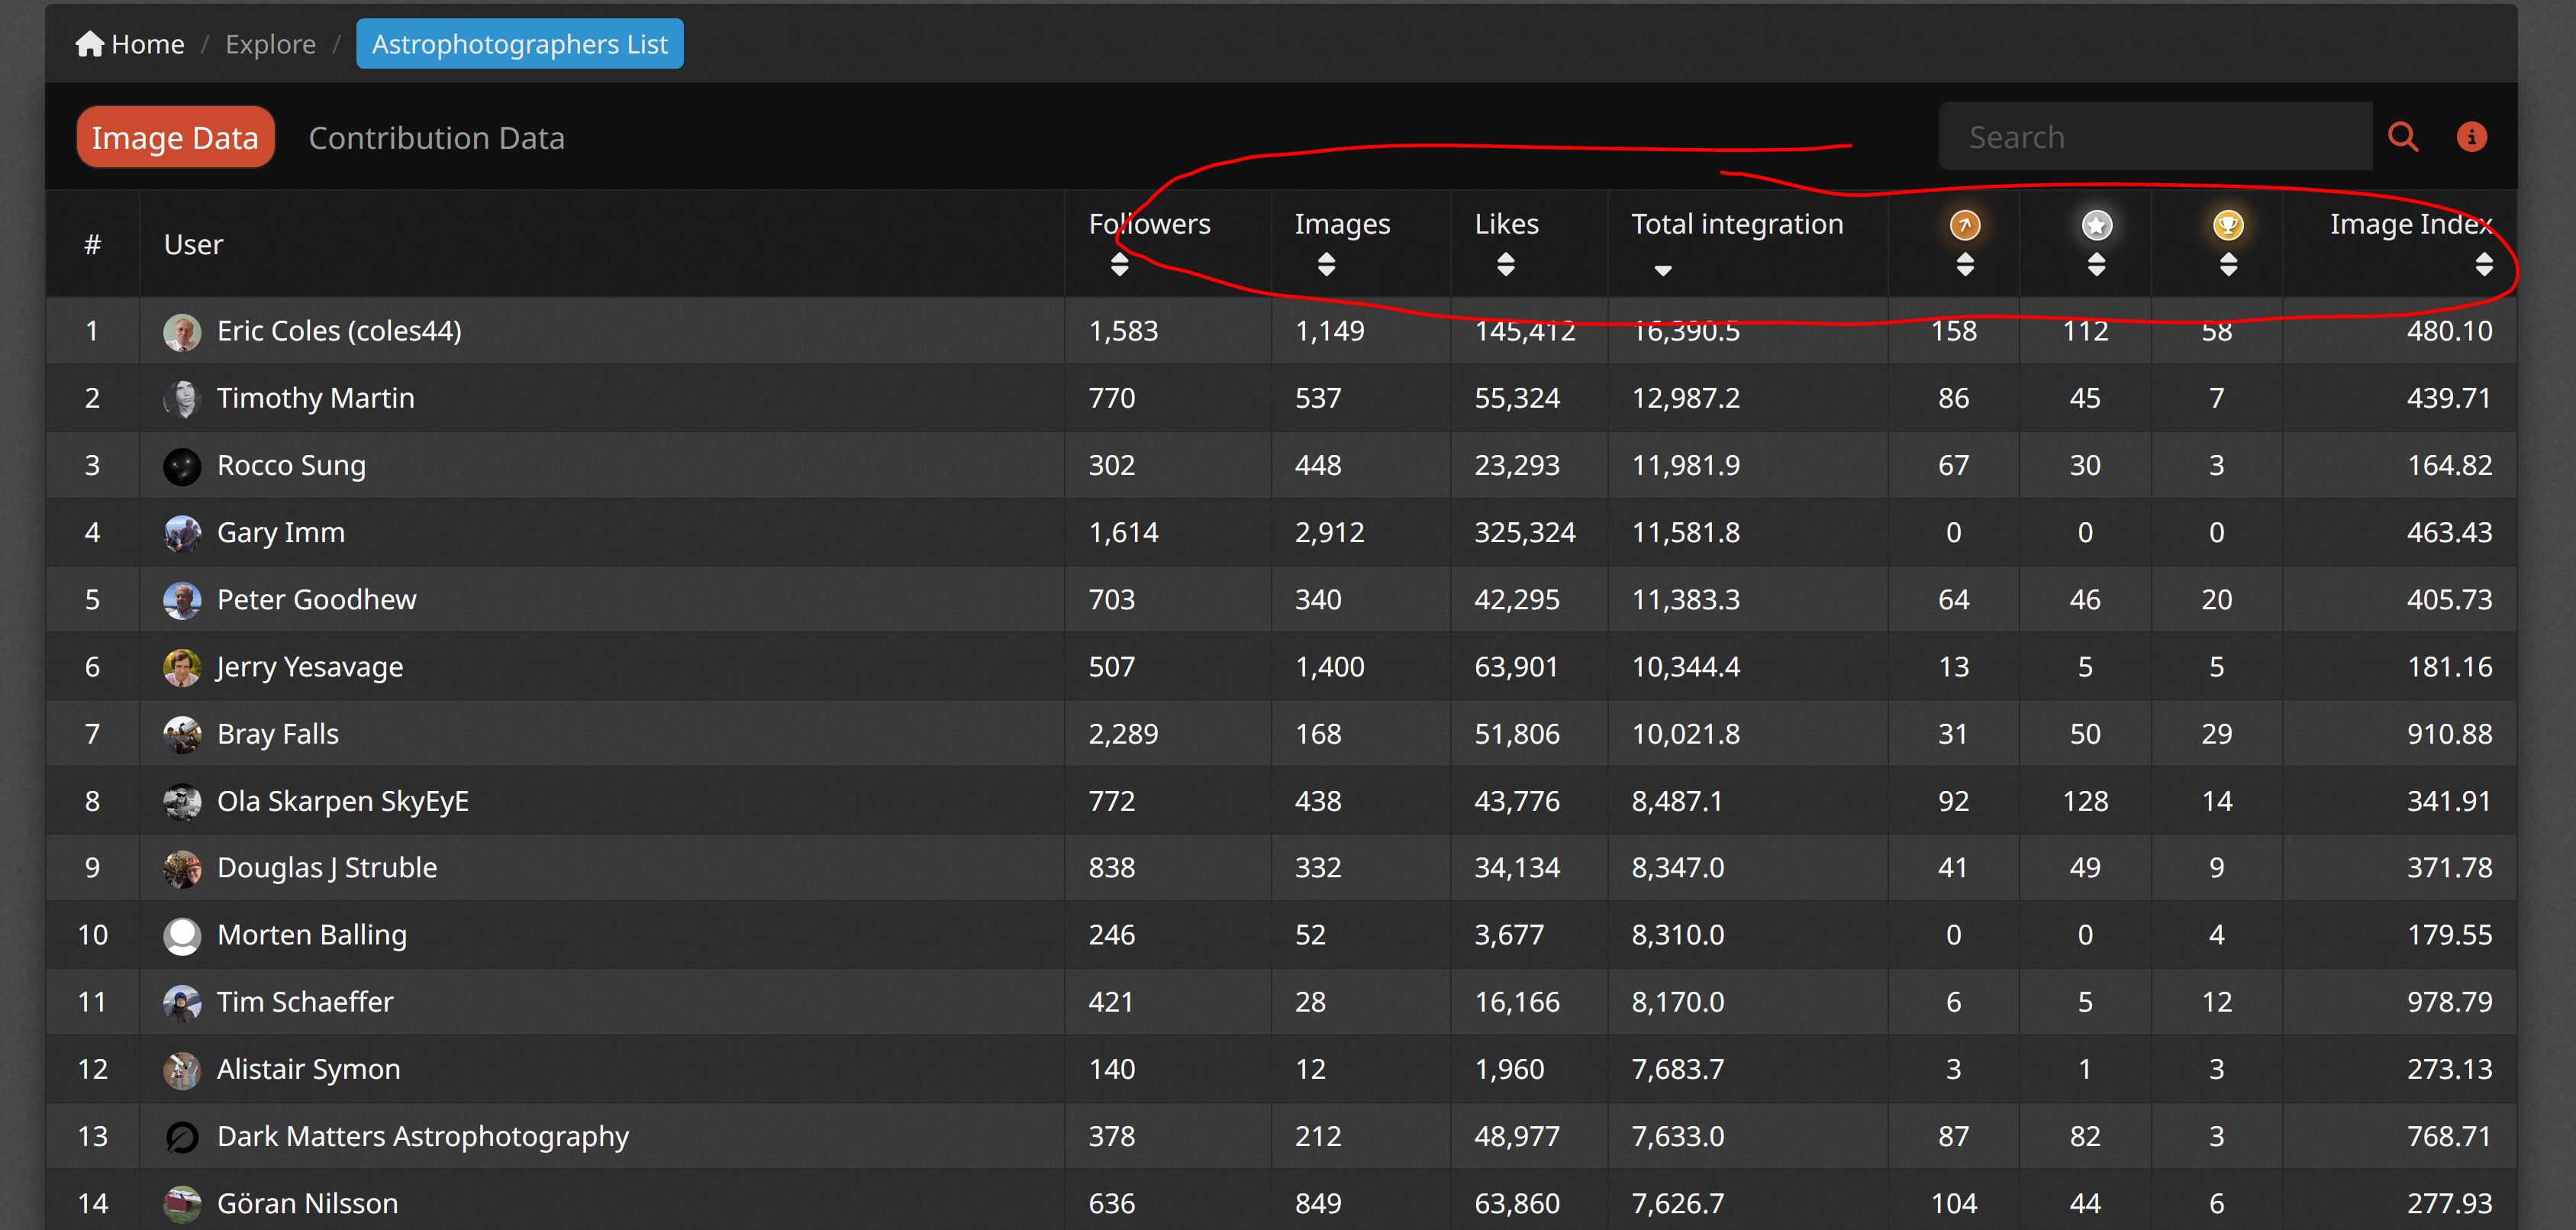2576x1230 pixels.
Task: Open Rocco Sung avatar thumbnail
Action: pos(182,466)
